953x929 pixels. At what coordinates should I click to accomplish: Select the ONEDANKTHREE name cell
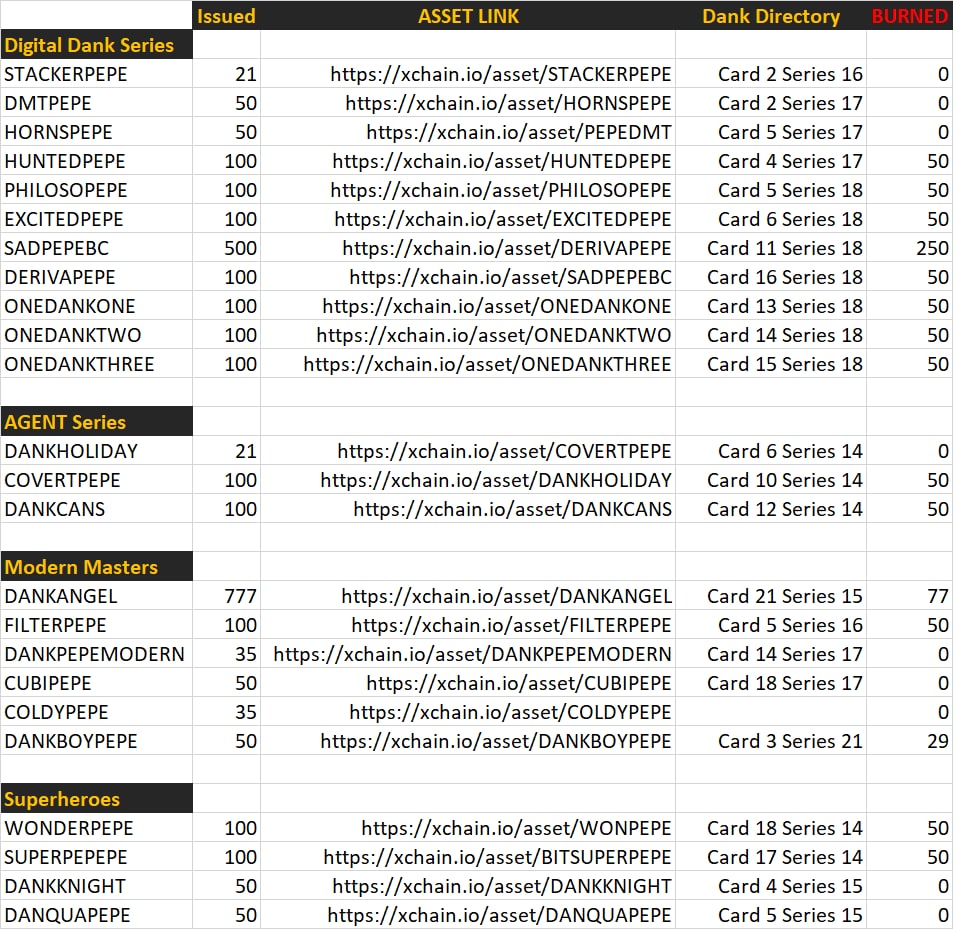(x=96, y=364)
